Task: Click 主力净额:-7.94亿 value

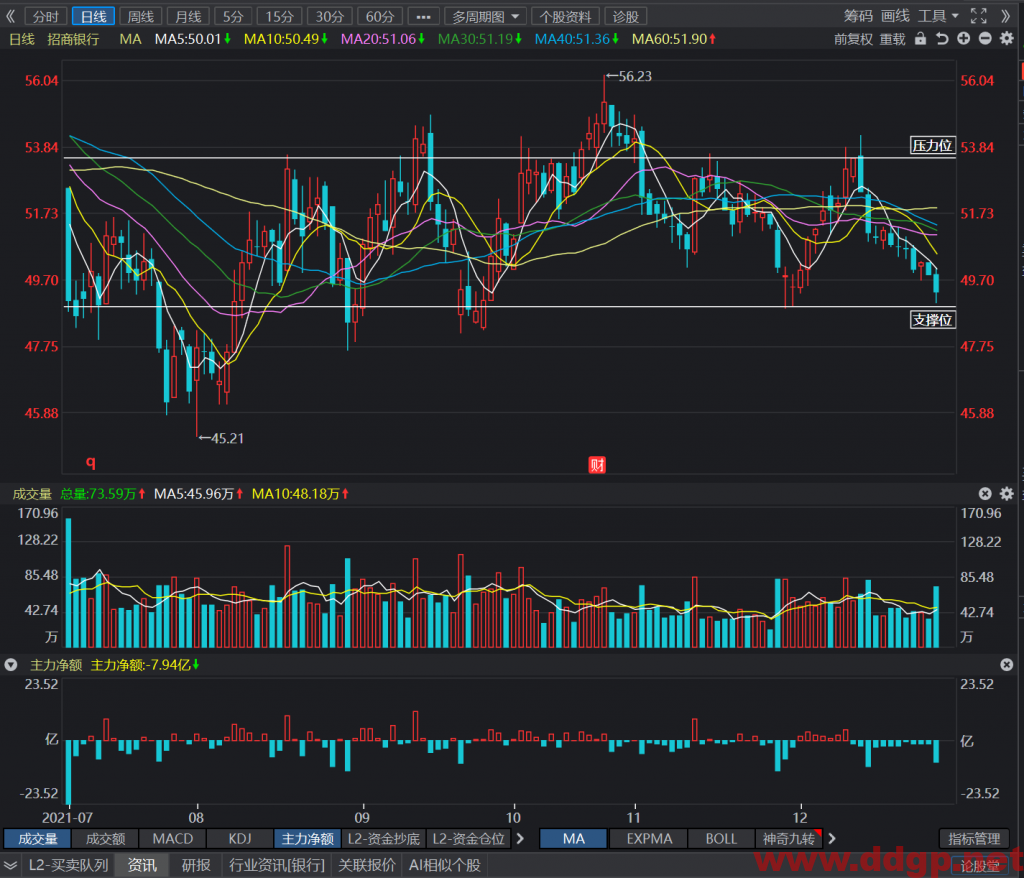Action: [x=144, y=664]
